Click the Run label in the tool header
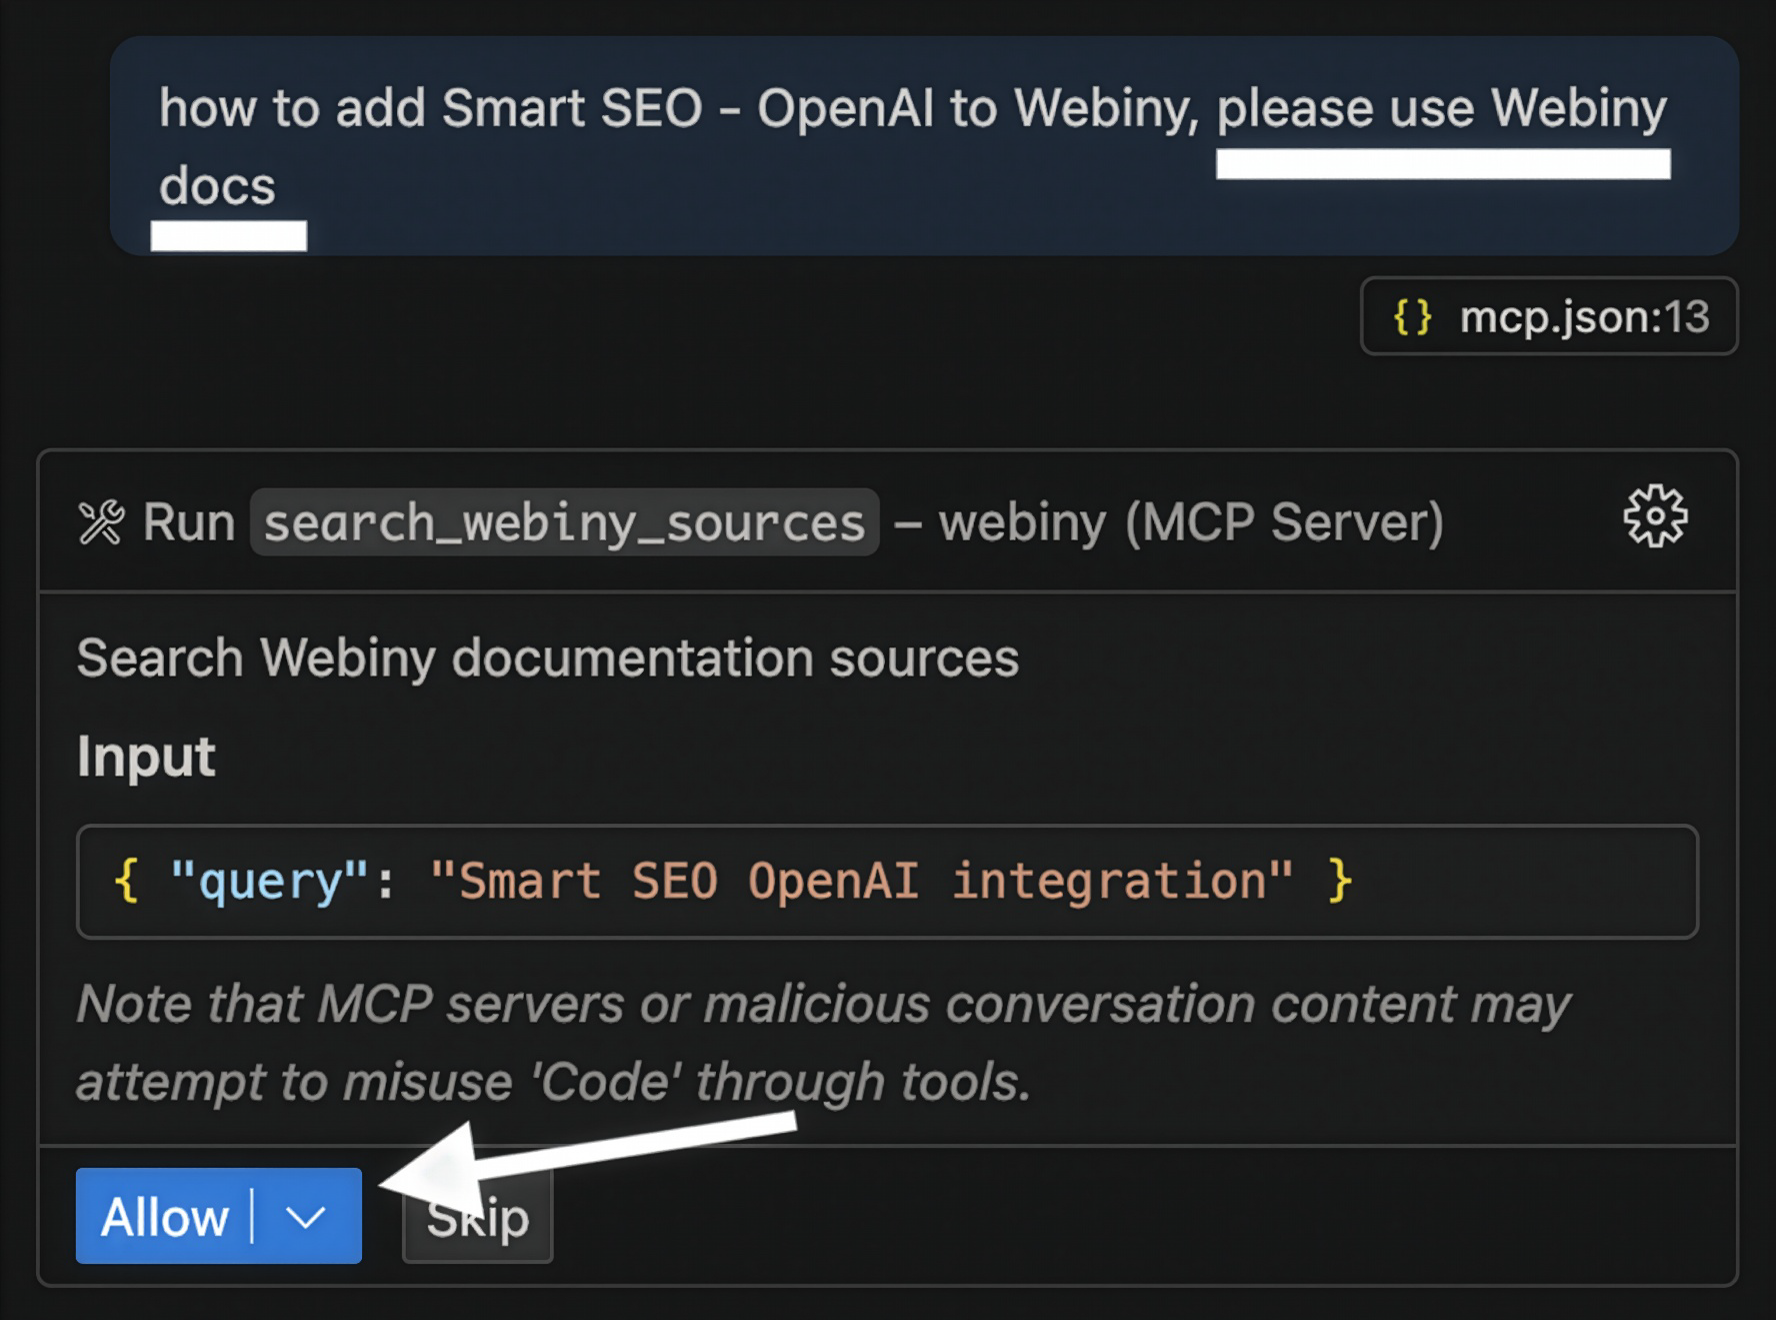Image resolution: width=1776 pixels, height=1320 pixels. tap(191, 521)
